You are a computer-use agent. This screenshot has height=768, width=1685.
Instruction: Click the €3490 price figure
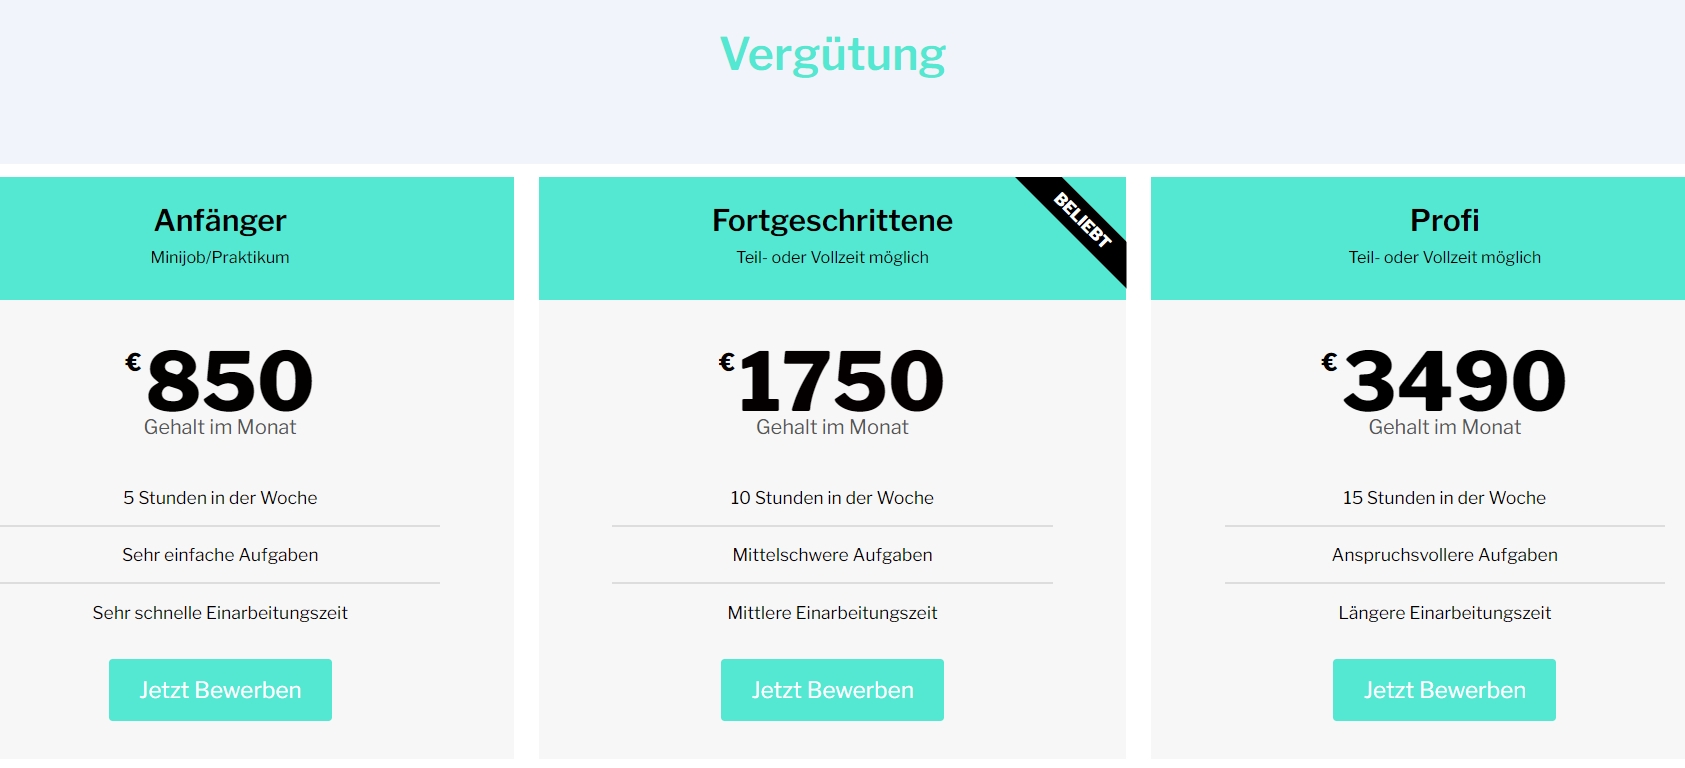click(x=1443, y=380)
